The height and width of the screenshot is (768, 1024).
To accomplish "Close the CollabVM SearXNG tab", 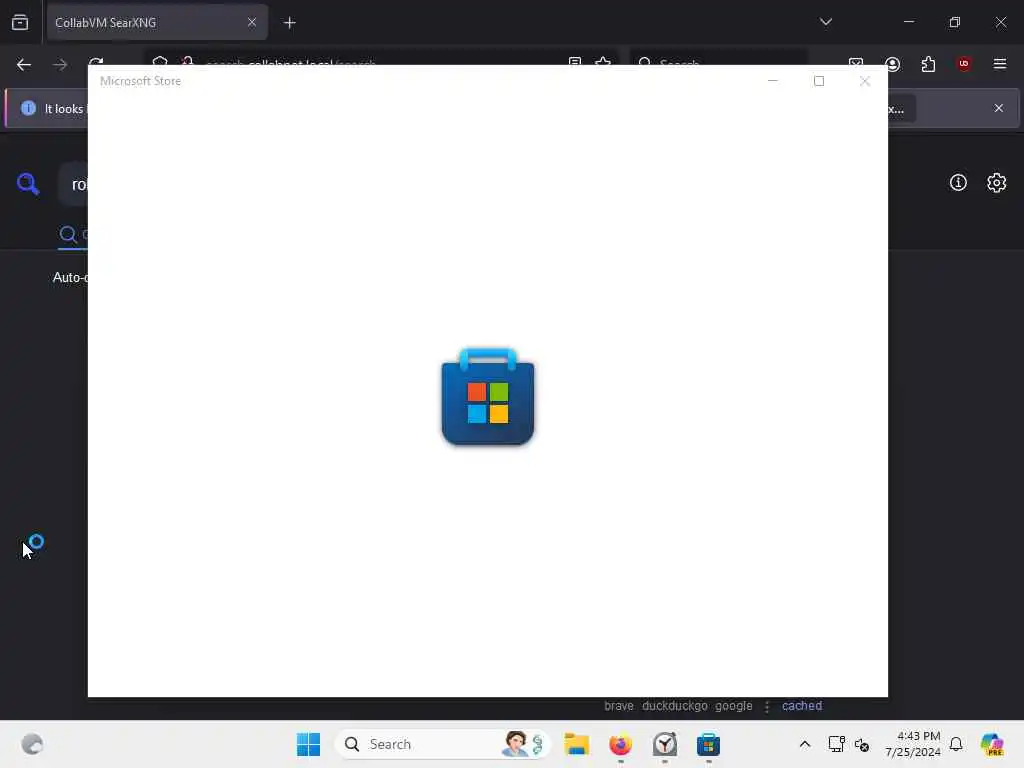I will pos(251,22).
